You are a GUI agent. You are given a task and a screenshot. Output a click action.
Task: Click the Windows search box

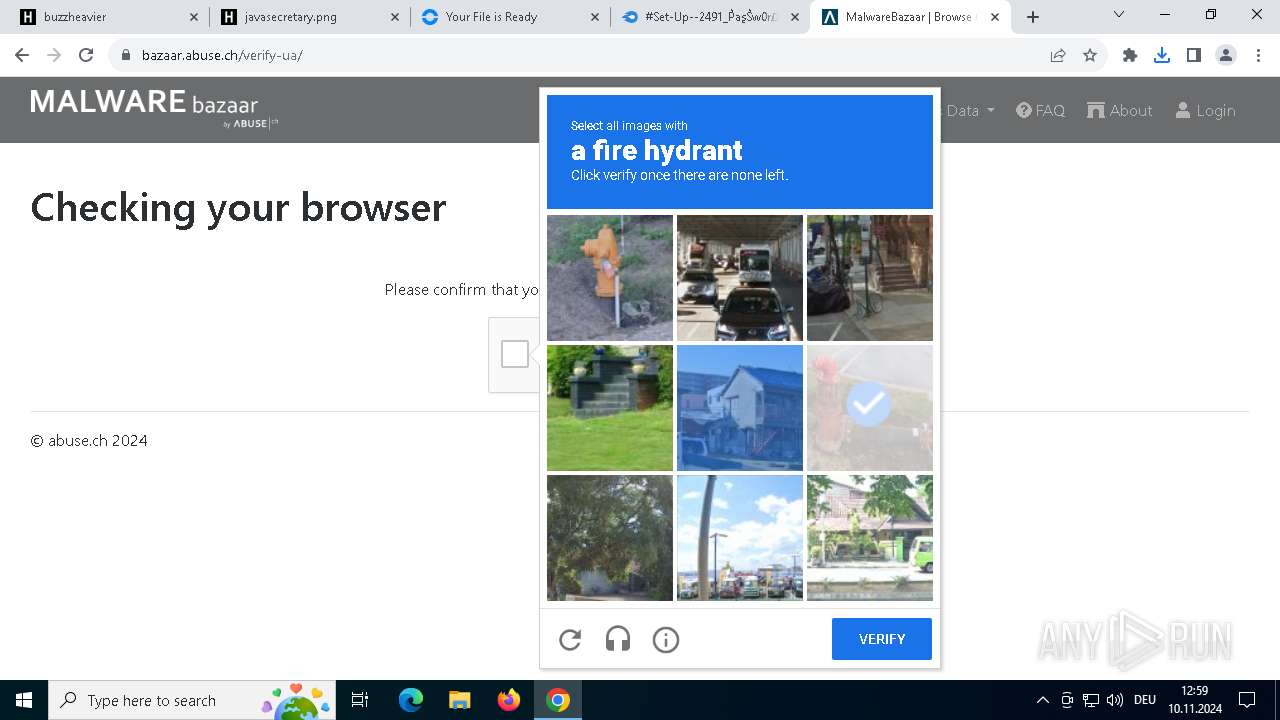192,700
